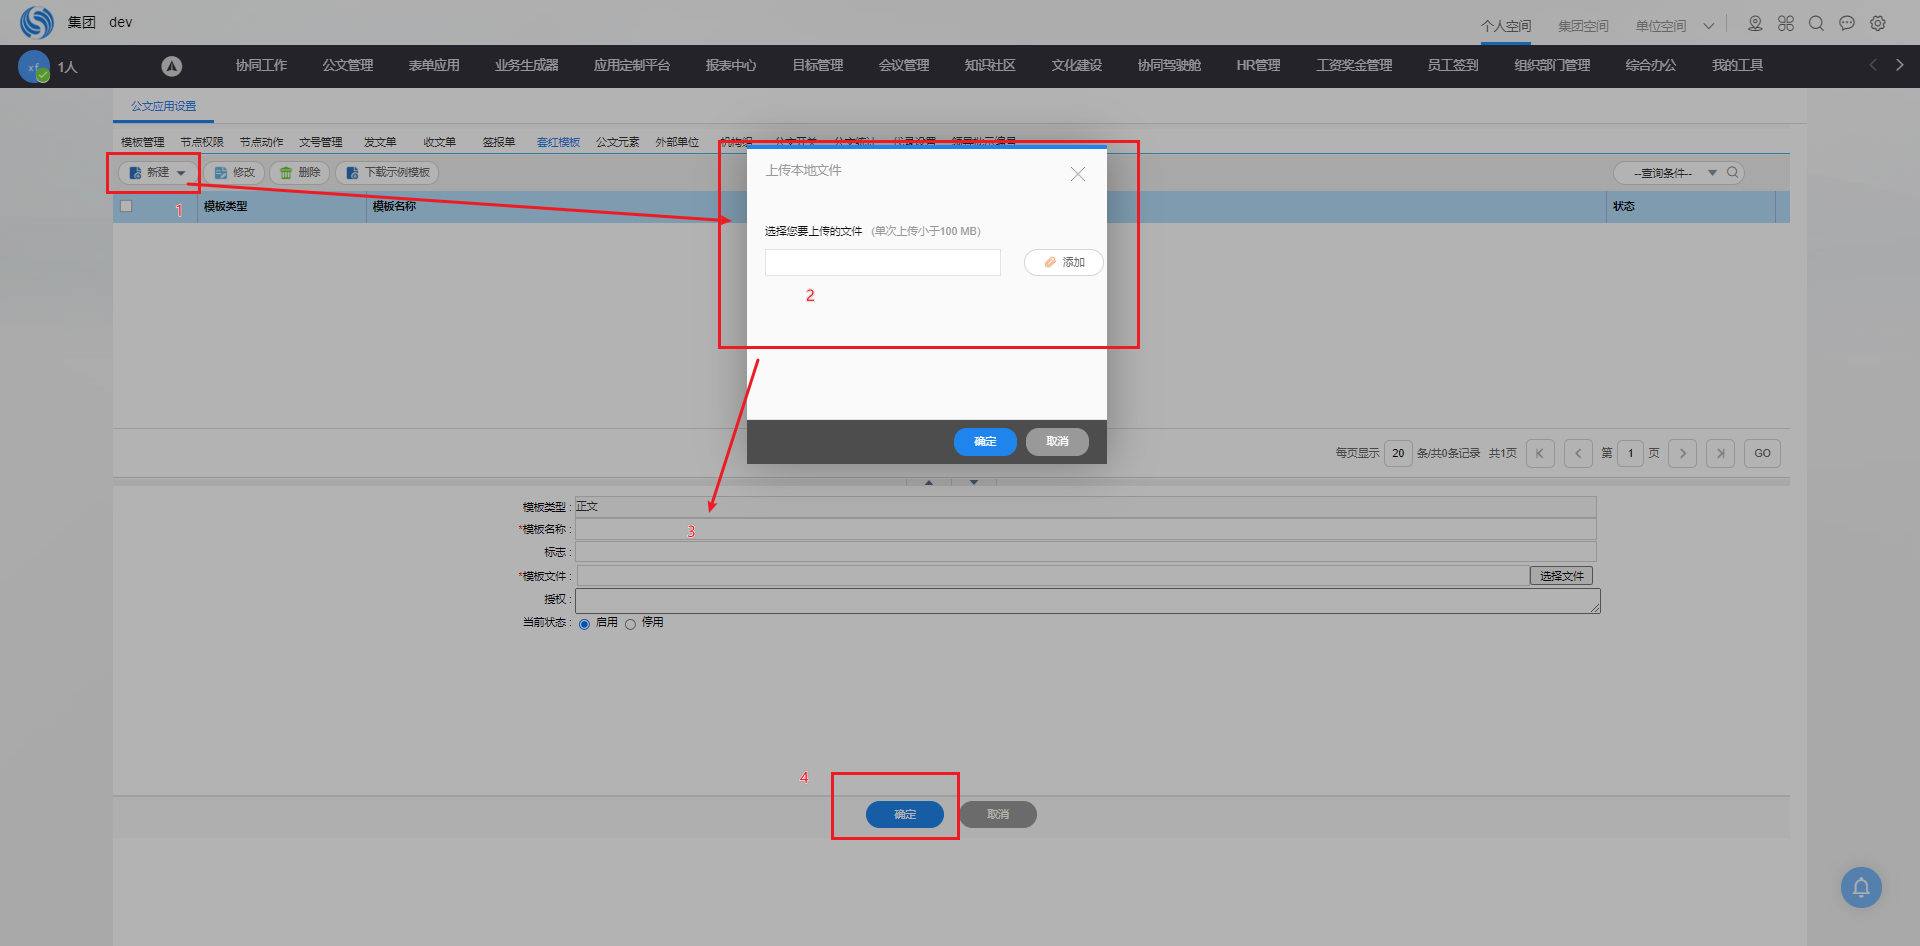Go to next page of records
Viewport: 1920px width, 946px height.
click(x=1683, y=453)
